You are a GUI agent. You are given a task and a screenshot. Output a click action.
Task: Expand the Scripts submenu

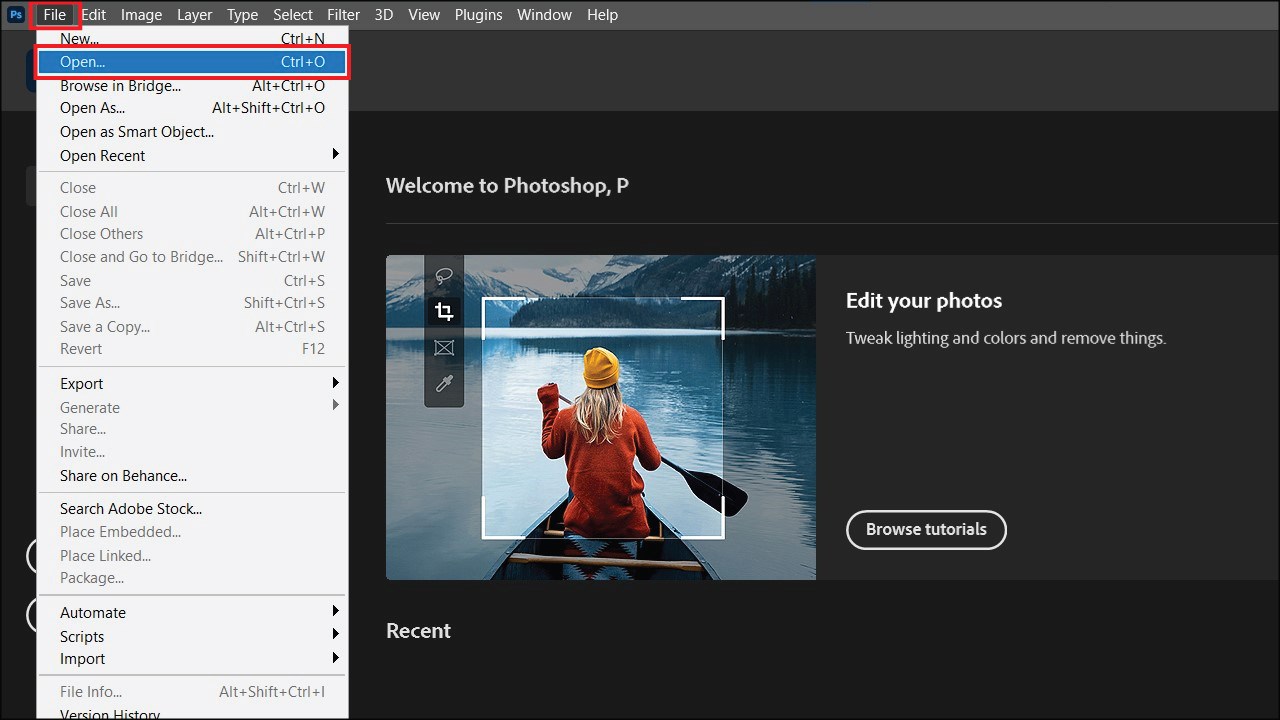click(x=82, y=636)
